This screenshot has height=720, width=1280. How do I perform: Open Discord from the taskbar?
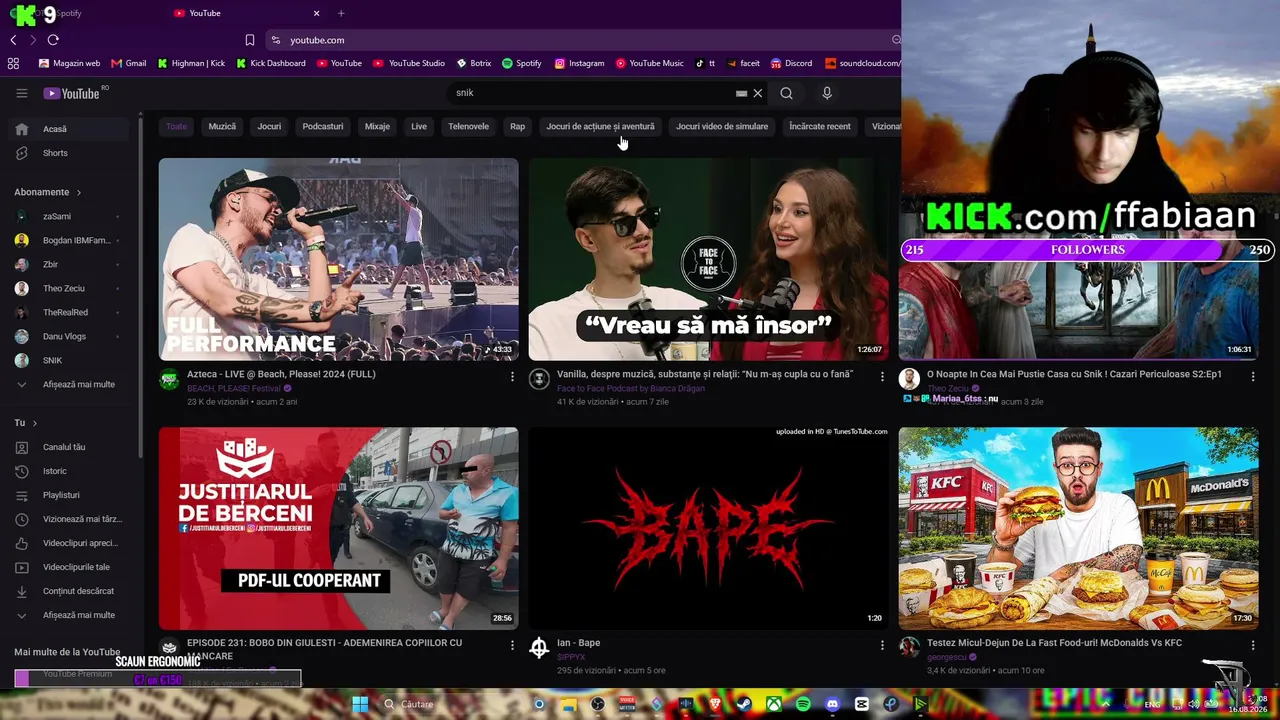click(832, 704)
